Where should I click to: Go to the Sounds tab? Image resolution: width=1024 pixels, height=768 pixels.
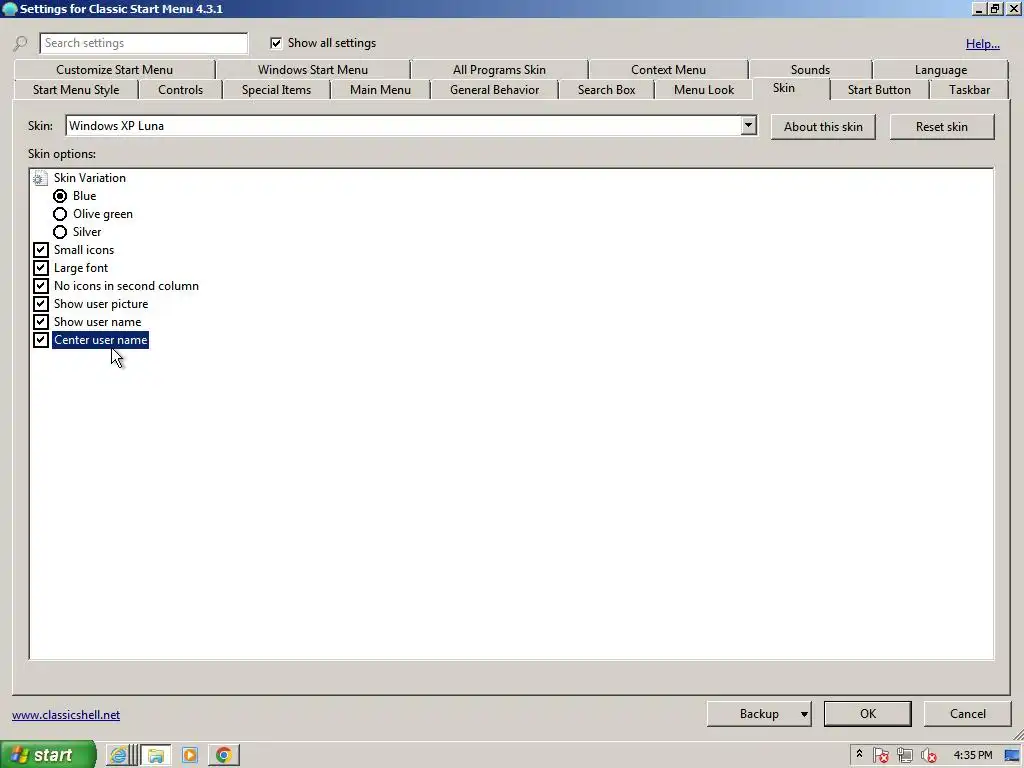(x=810, y=70)
